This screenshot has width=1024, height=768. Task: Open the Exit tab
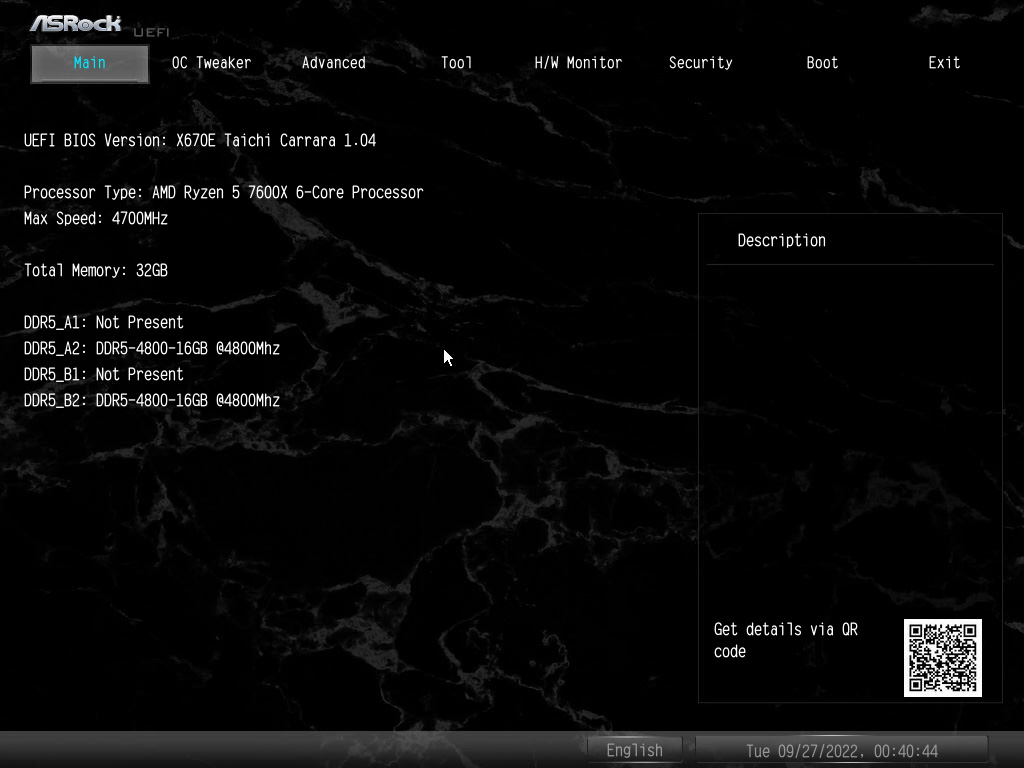(x=944, y=63)
